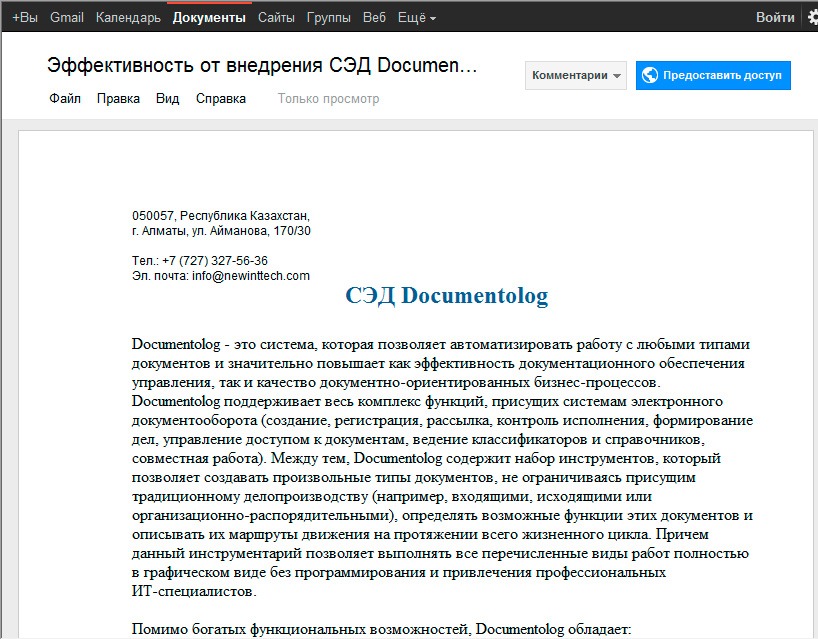The width and height of the screenshot is (818, 639).
Task: Select the Документы tab
Action: click(x=209, y=18)
